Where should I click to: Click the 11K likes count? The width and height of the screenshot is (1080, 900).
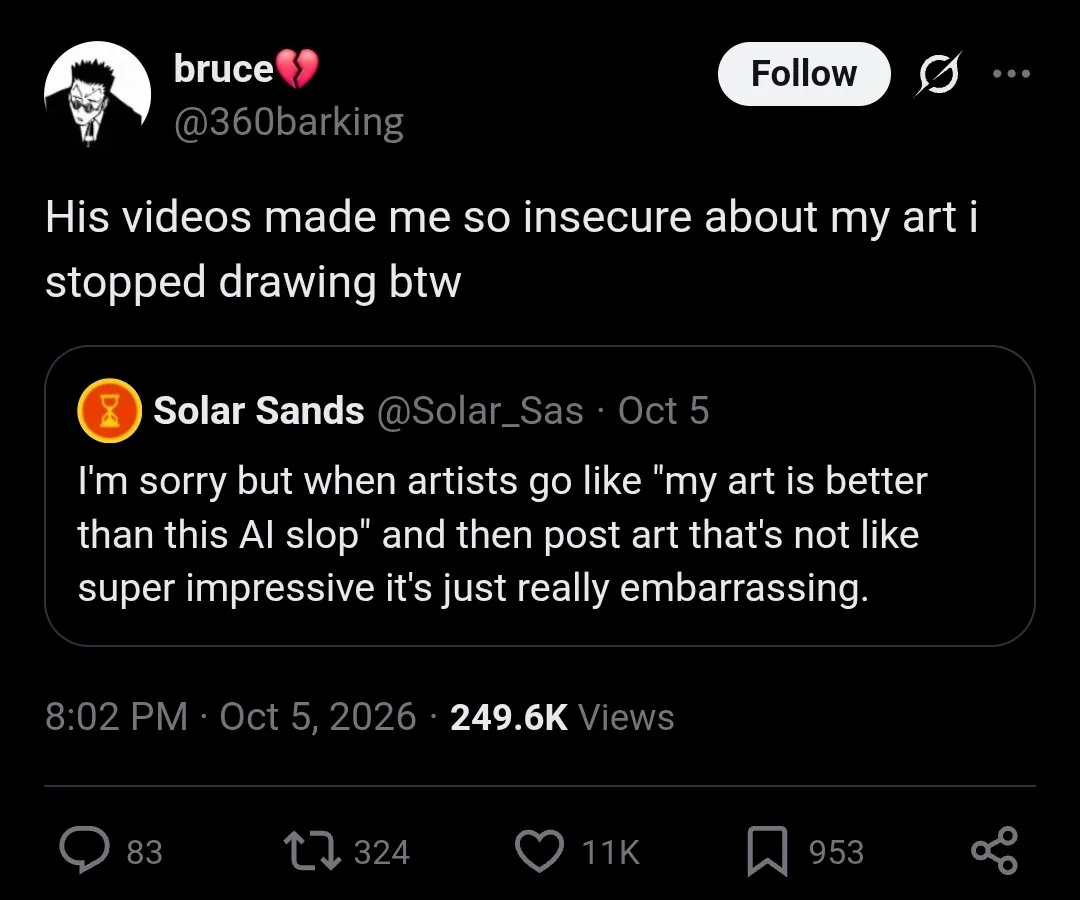(x=610, y=852)
